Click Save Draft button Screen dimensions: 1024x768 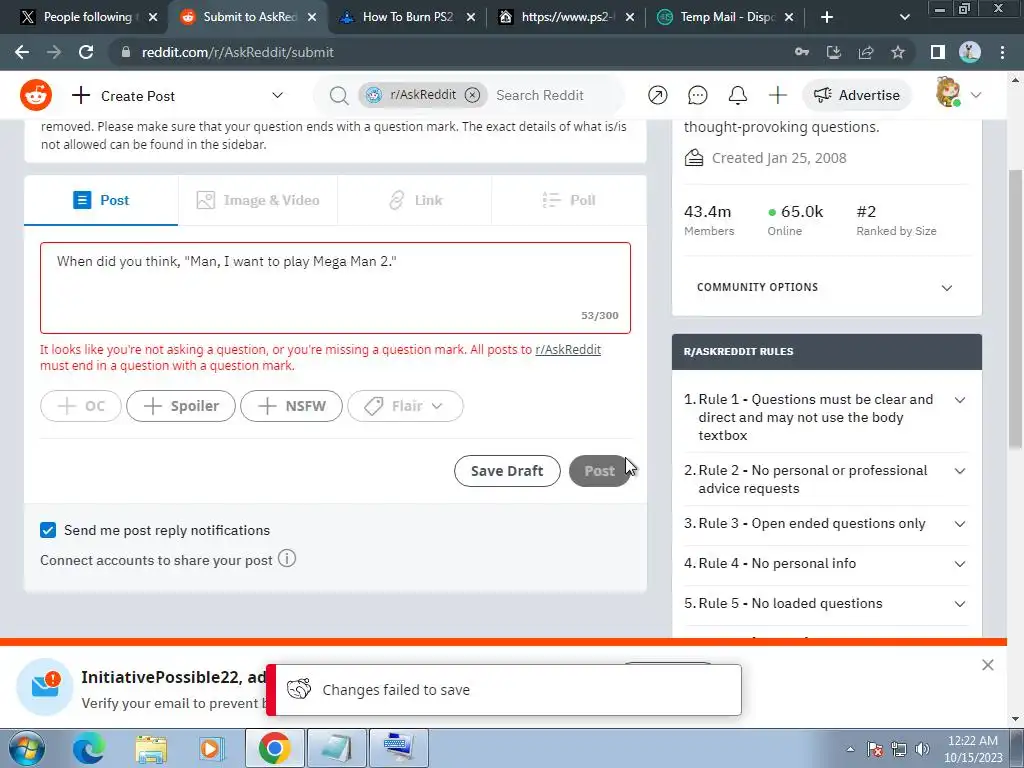pos(507,471)
